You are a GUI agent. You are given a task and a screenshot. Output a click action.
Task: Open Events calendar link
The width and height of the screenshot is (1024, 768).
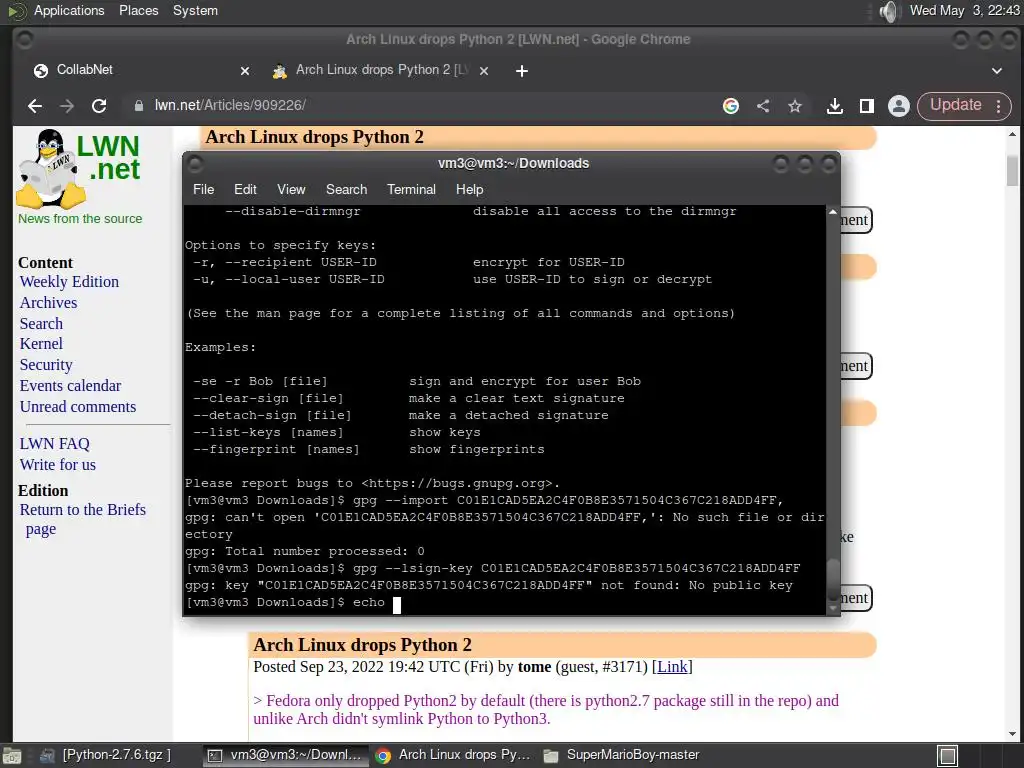[x=71, y=386]
